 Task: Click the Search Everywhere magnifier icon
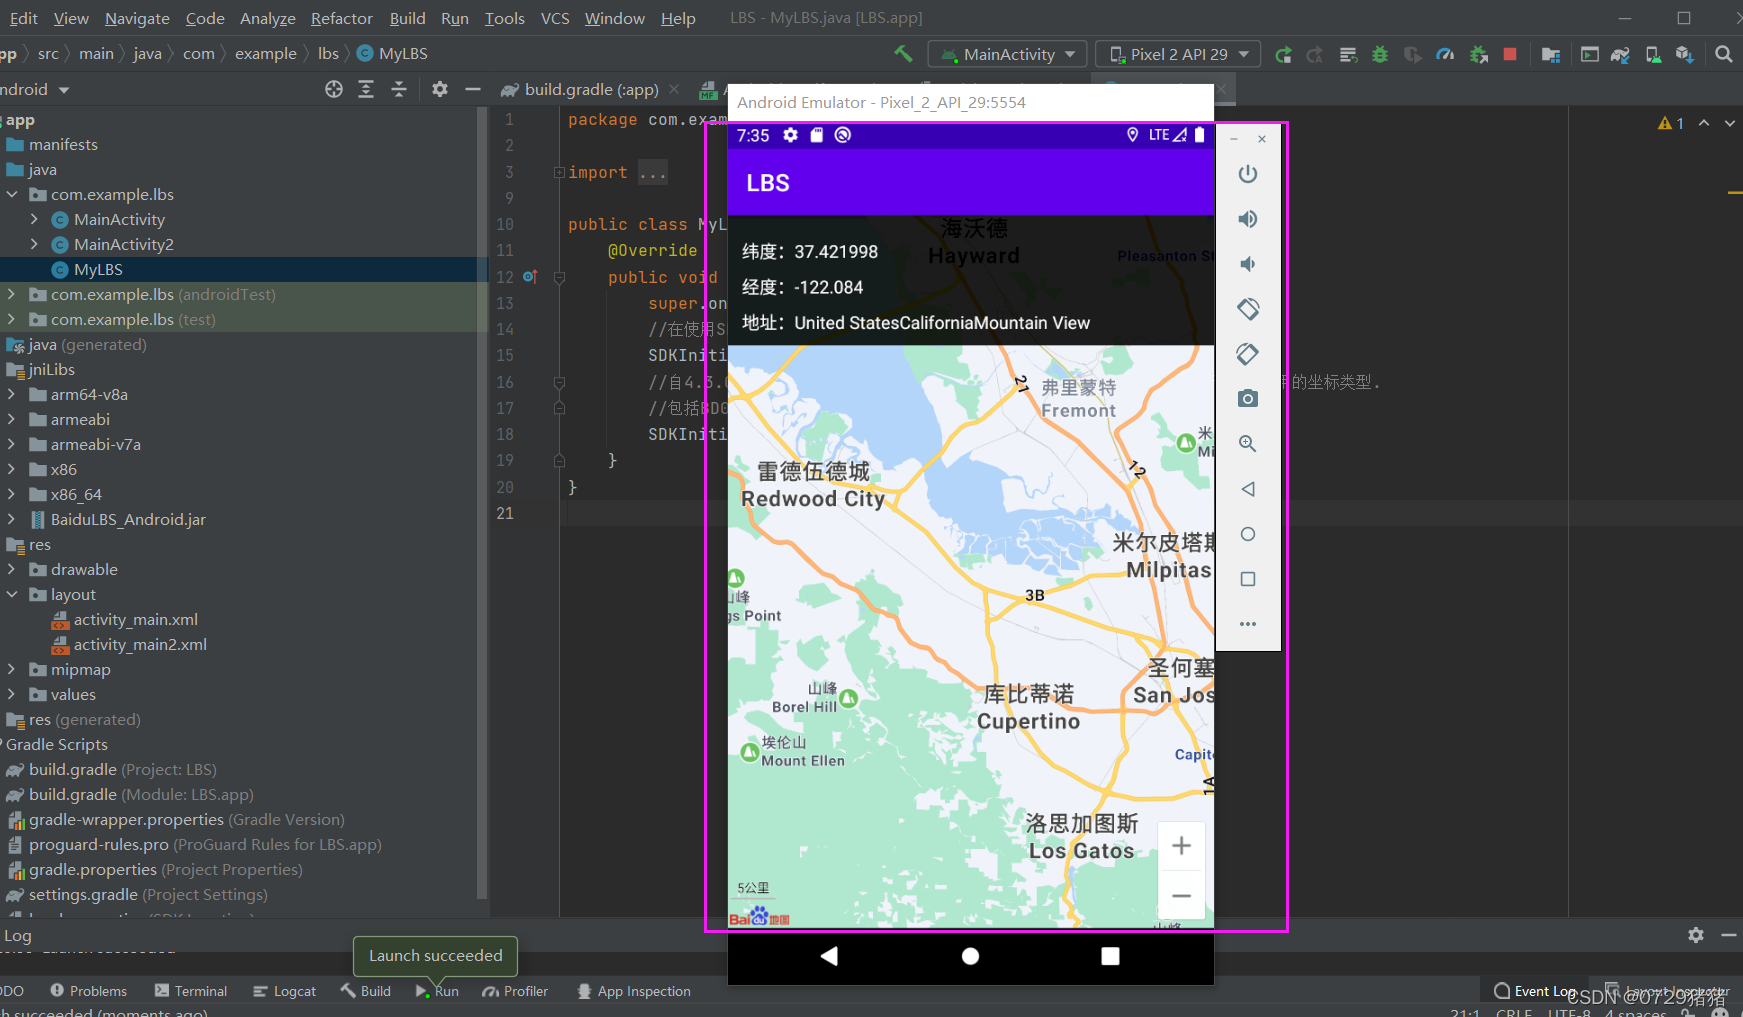pos(1724,55)
